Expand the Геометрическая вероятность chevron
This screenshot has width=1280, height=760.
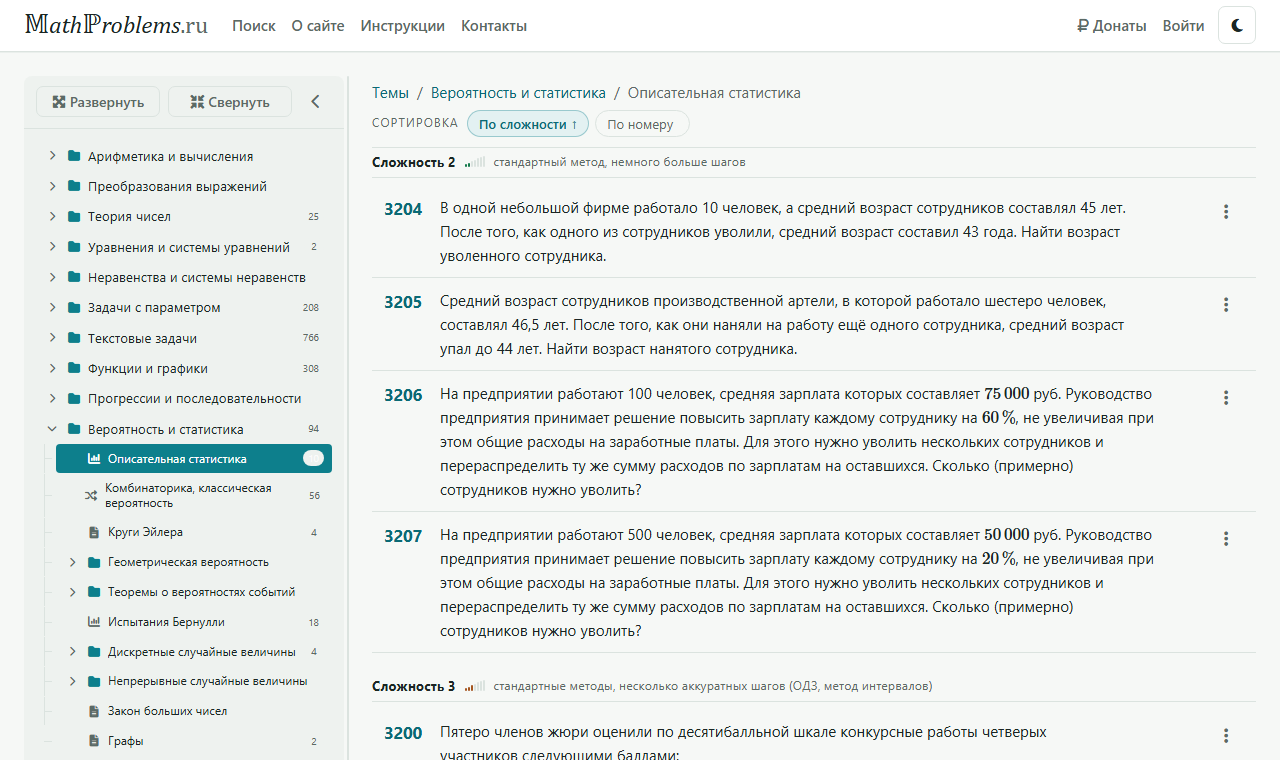(72, 562)
